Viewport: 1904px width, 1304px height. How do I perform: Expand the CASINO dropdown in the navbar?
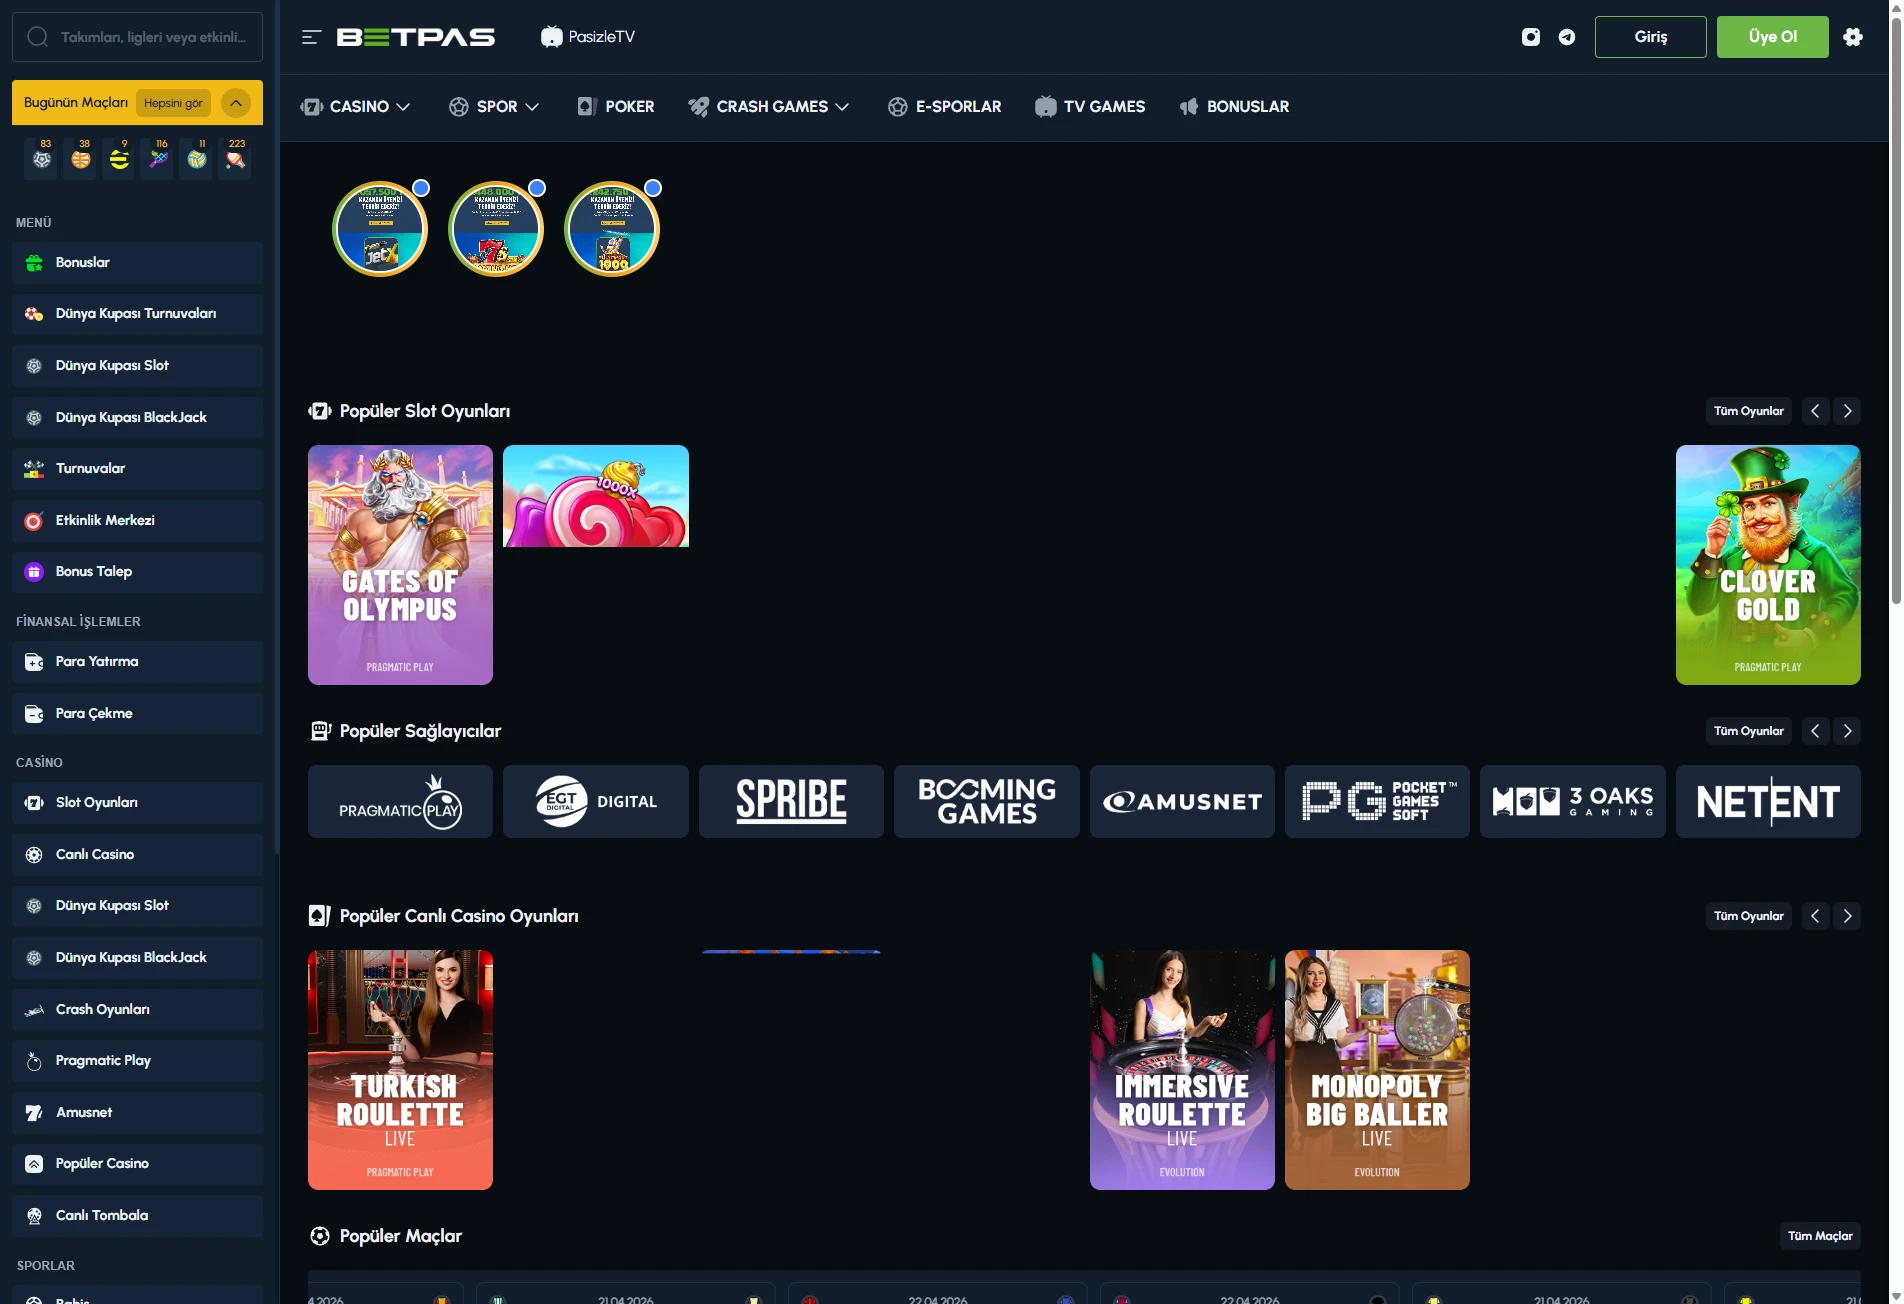coord(355,107)
